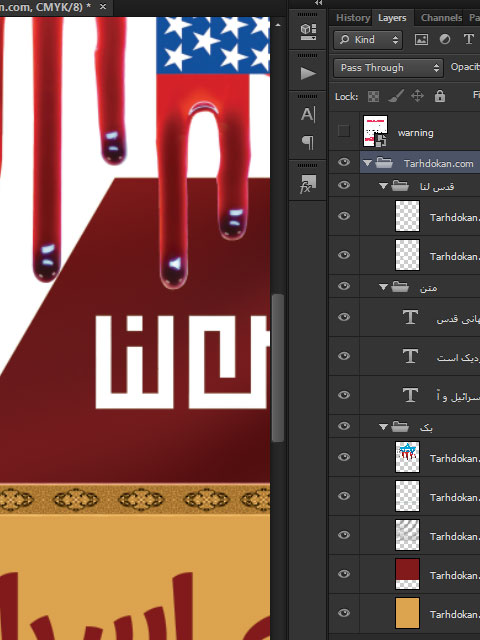Open the Actions panel play icon
480x640 pixels.
[308, 73]
